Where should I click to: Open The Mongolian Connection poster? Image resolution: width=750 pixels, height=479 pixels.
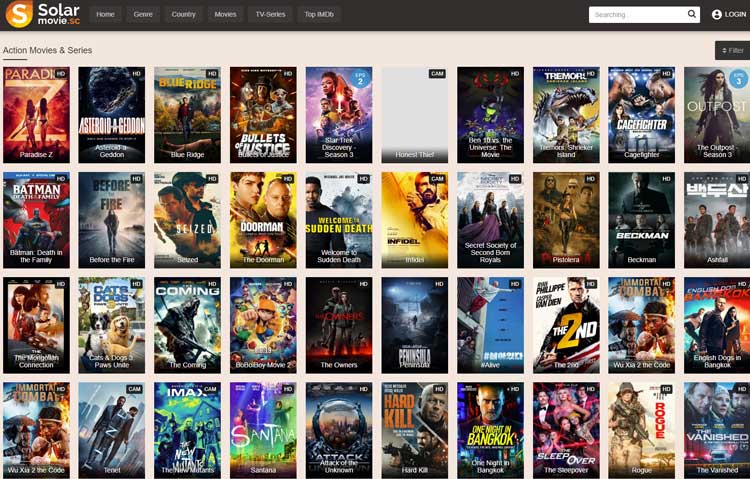pyautogui.click(x=36, y=325)
